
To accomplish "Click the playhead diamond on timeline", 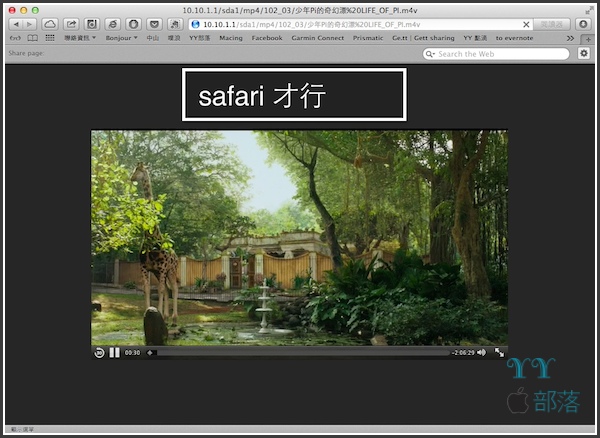I will tap(150, 353).
